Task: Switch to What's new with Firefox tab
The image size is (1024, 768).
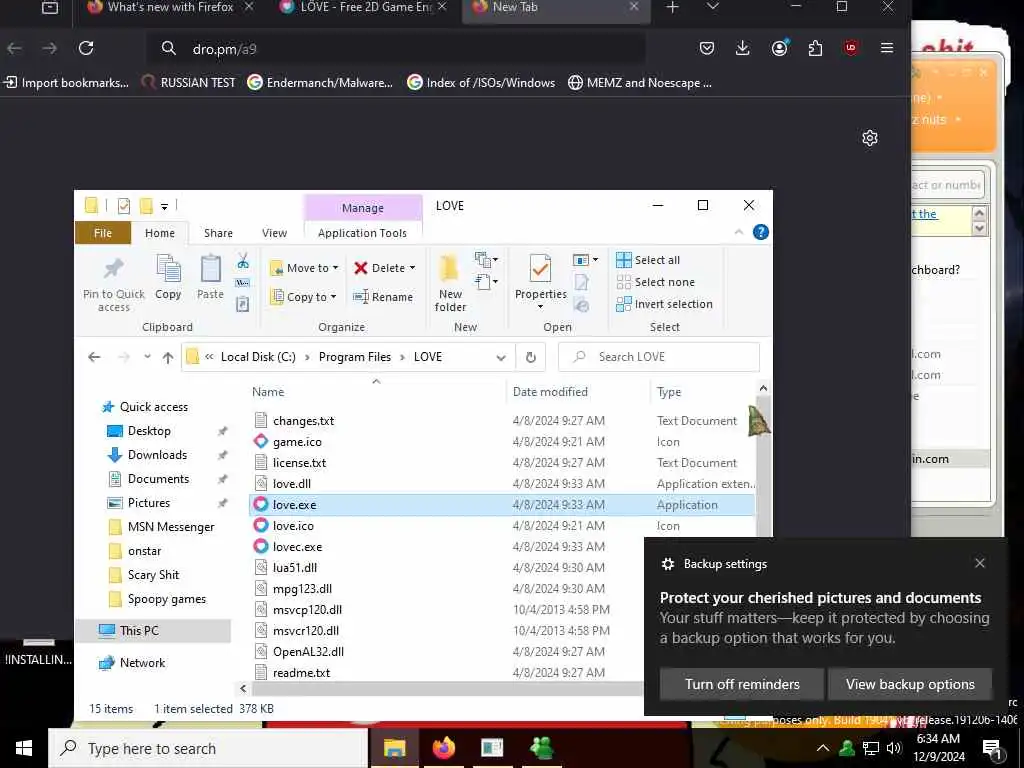Action: click(x=170, y=7)
